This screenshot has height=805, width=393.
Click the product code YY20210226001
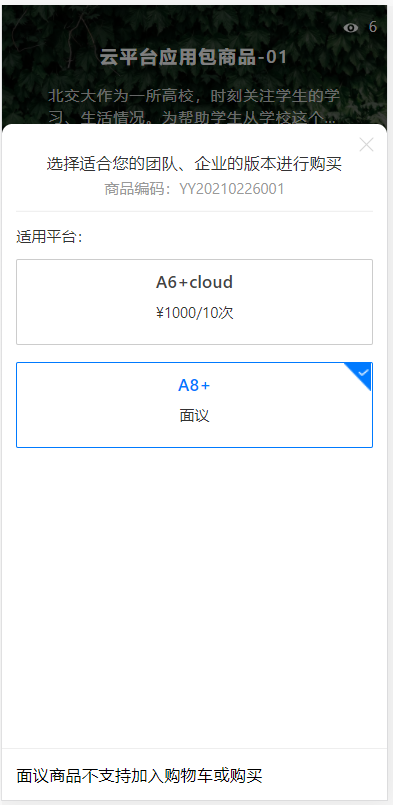tap(232, 189)
